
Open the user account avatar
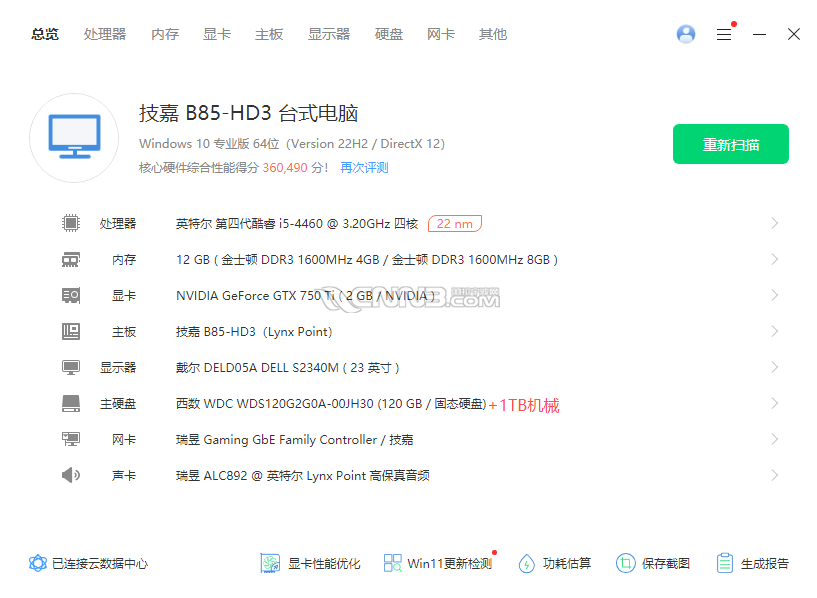tap(686, 34)
